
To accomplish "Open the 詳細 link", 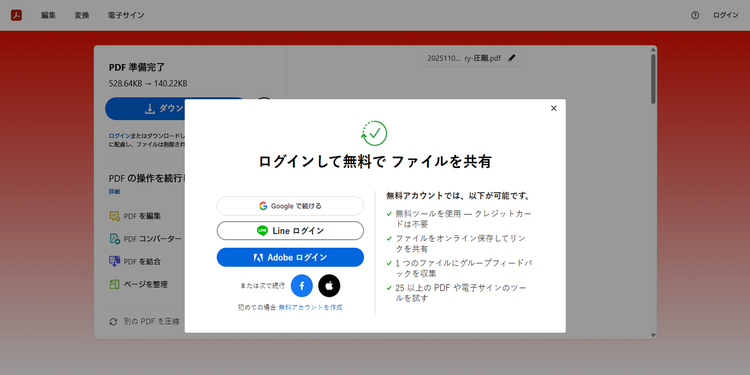I will [114, 191].
